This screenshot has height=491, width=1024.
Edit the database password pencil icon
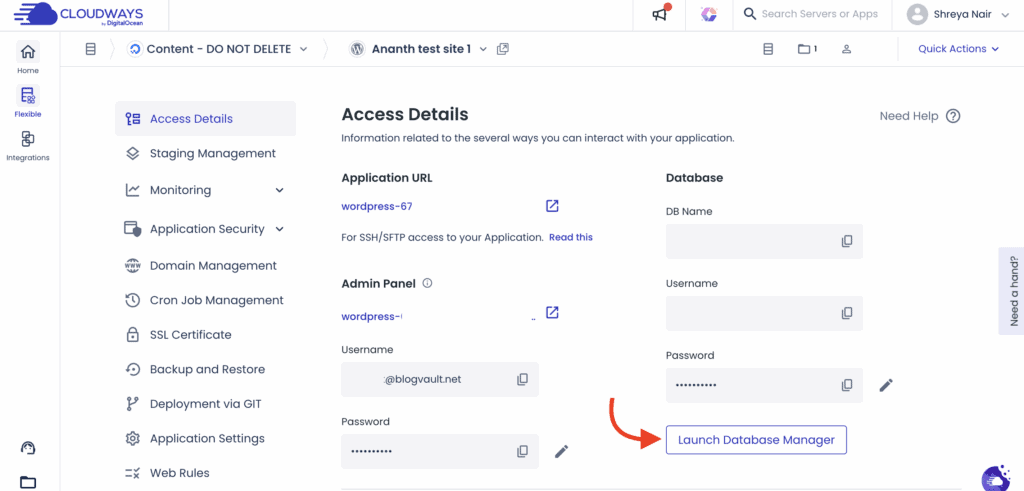pyautogui.click(x=886, y=385)
